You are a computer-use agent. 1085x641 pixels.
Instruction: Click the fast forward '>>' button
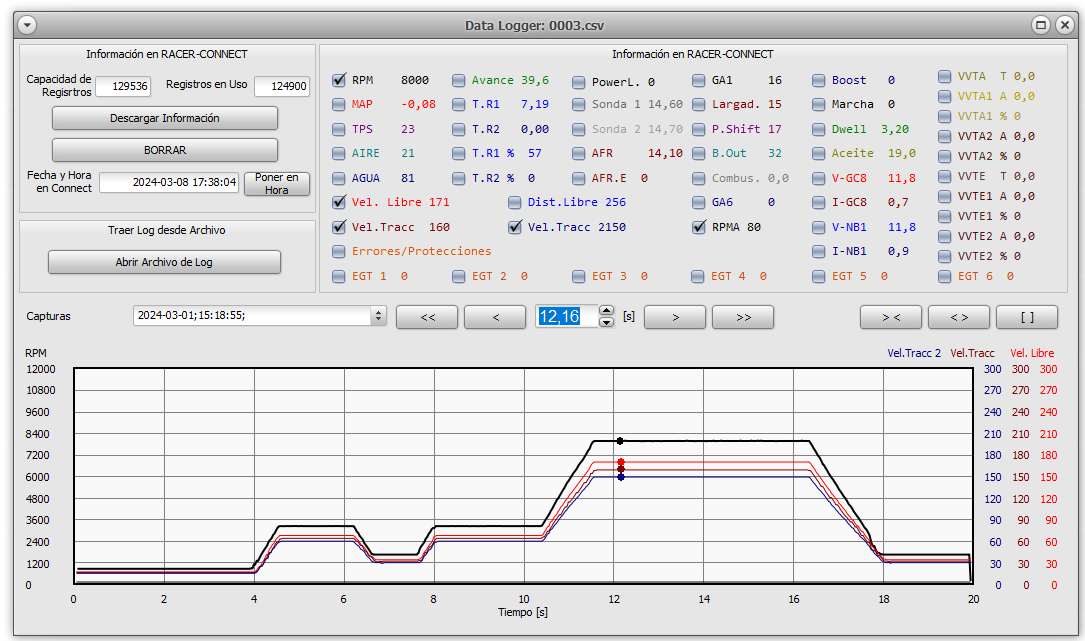(742, 317)
